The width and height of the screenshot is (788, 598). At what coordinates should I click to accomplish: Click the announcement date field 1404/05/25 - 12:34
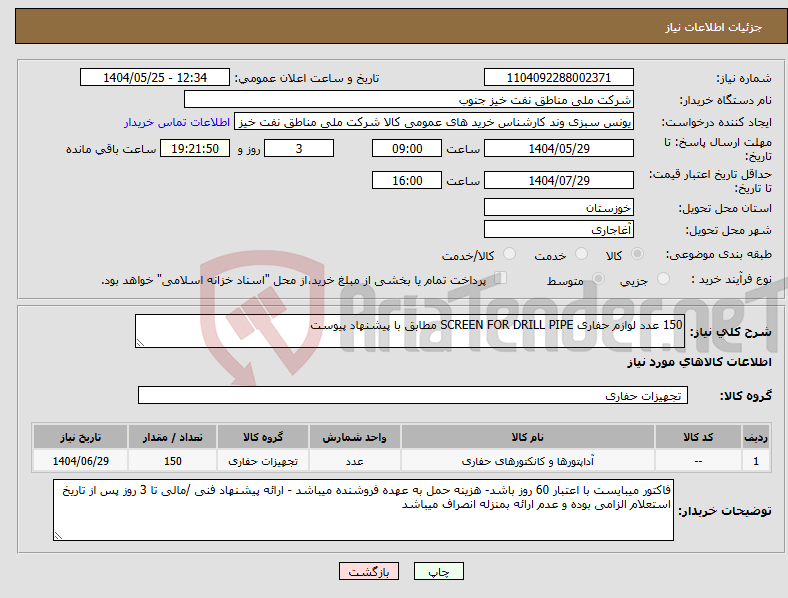155,77
